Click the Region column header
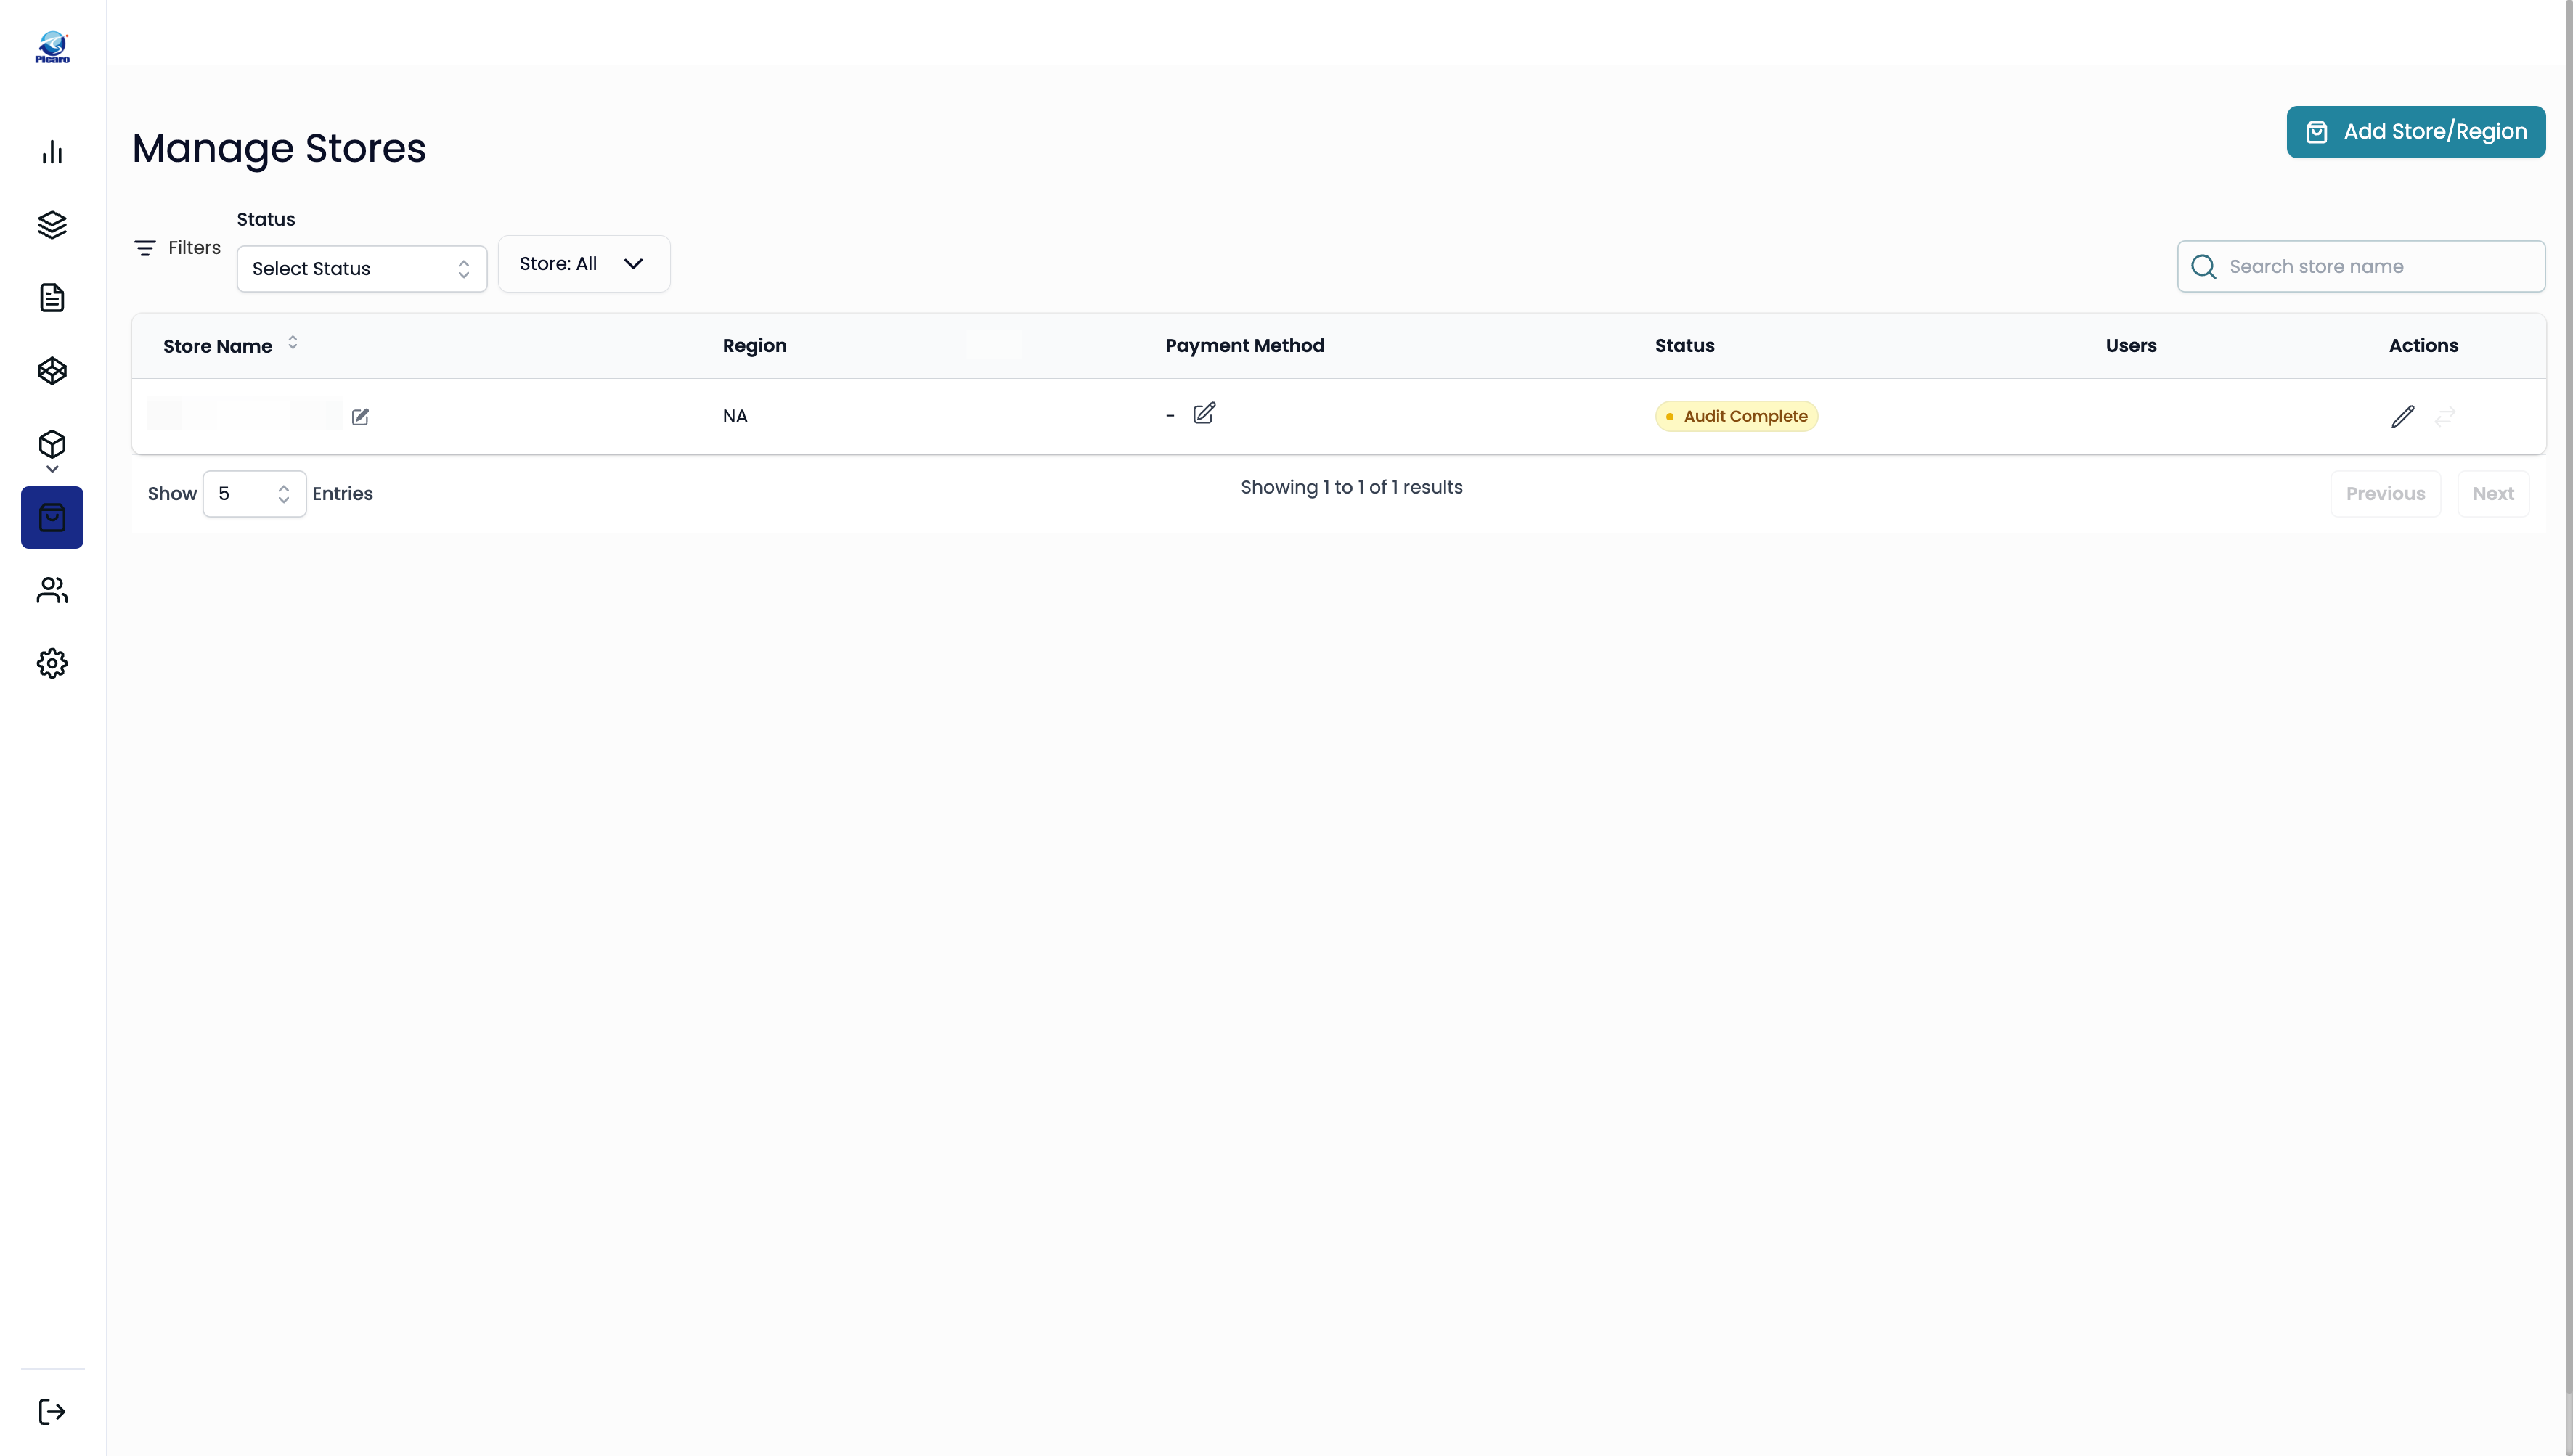The width and height of the screenshot is (2573, 1456). [755, 345]
